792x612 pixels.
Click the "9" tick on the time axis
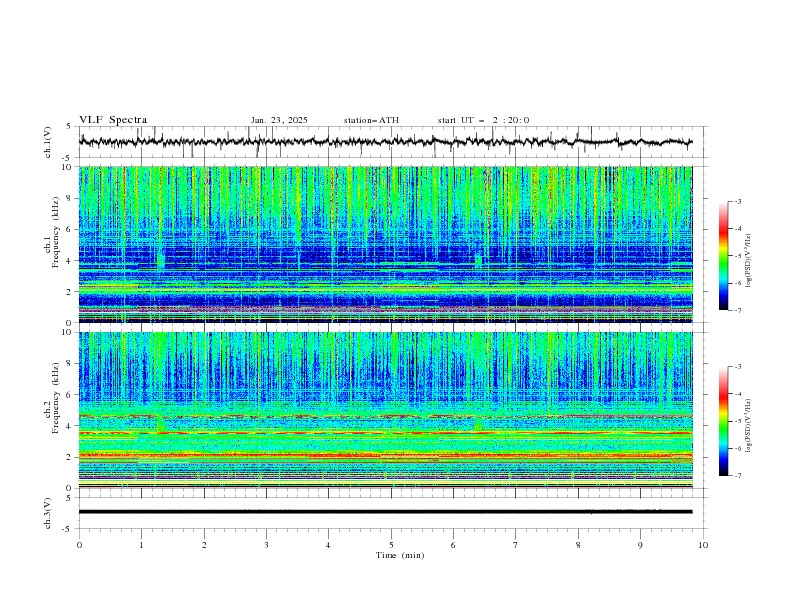640,545
